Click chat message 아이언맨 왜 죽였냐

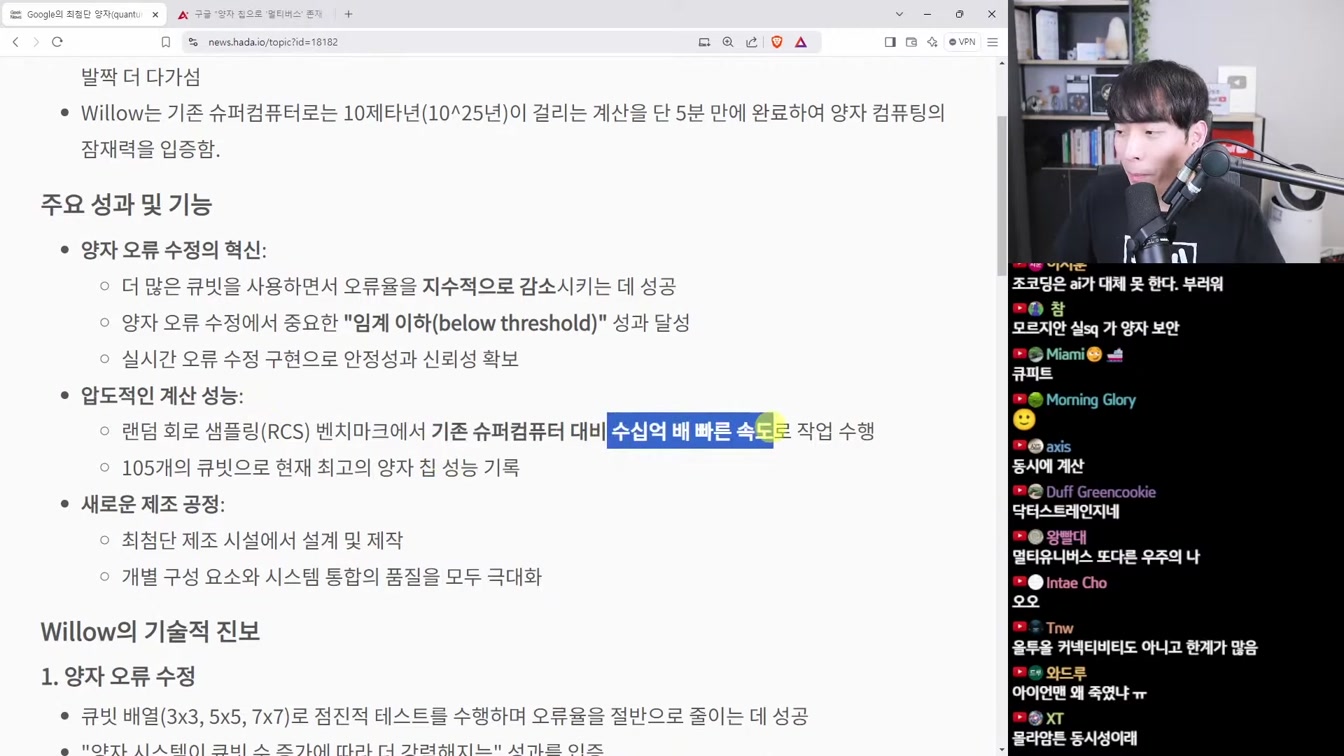click(x=1079, y=693)
